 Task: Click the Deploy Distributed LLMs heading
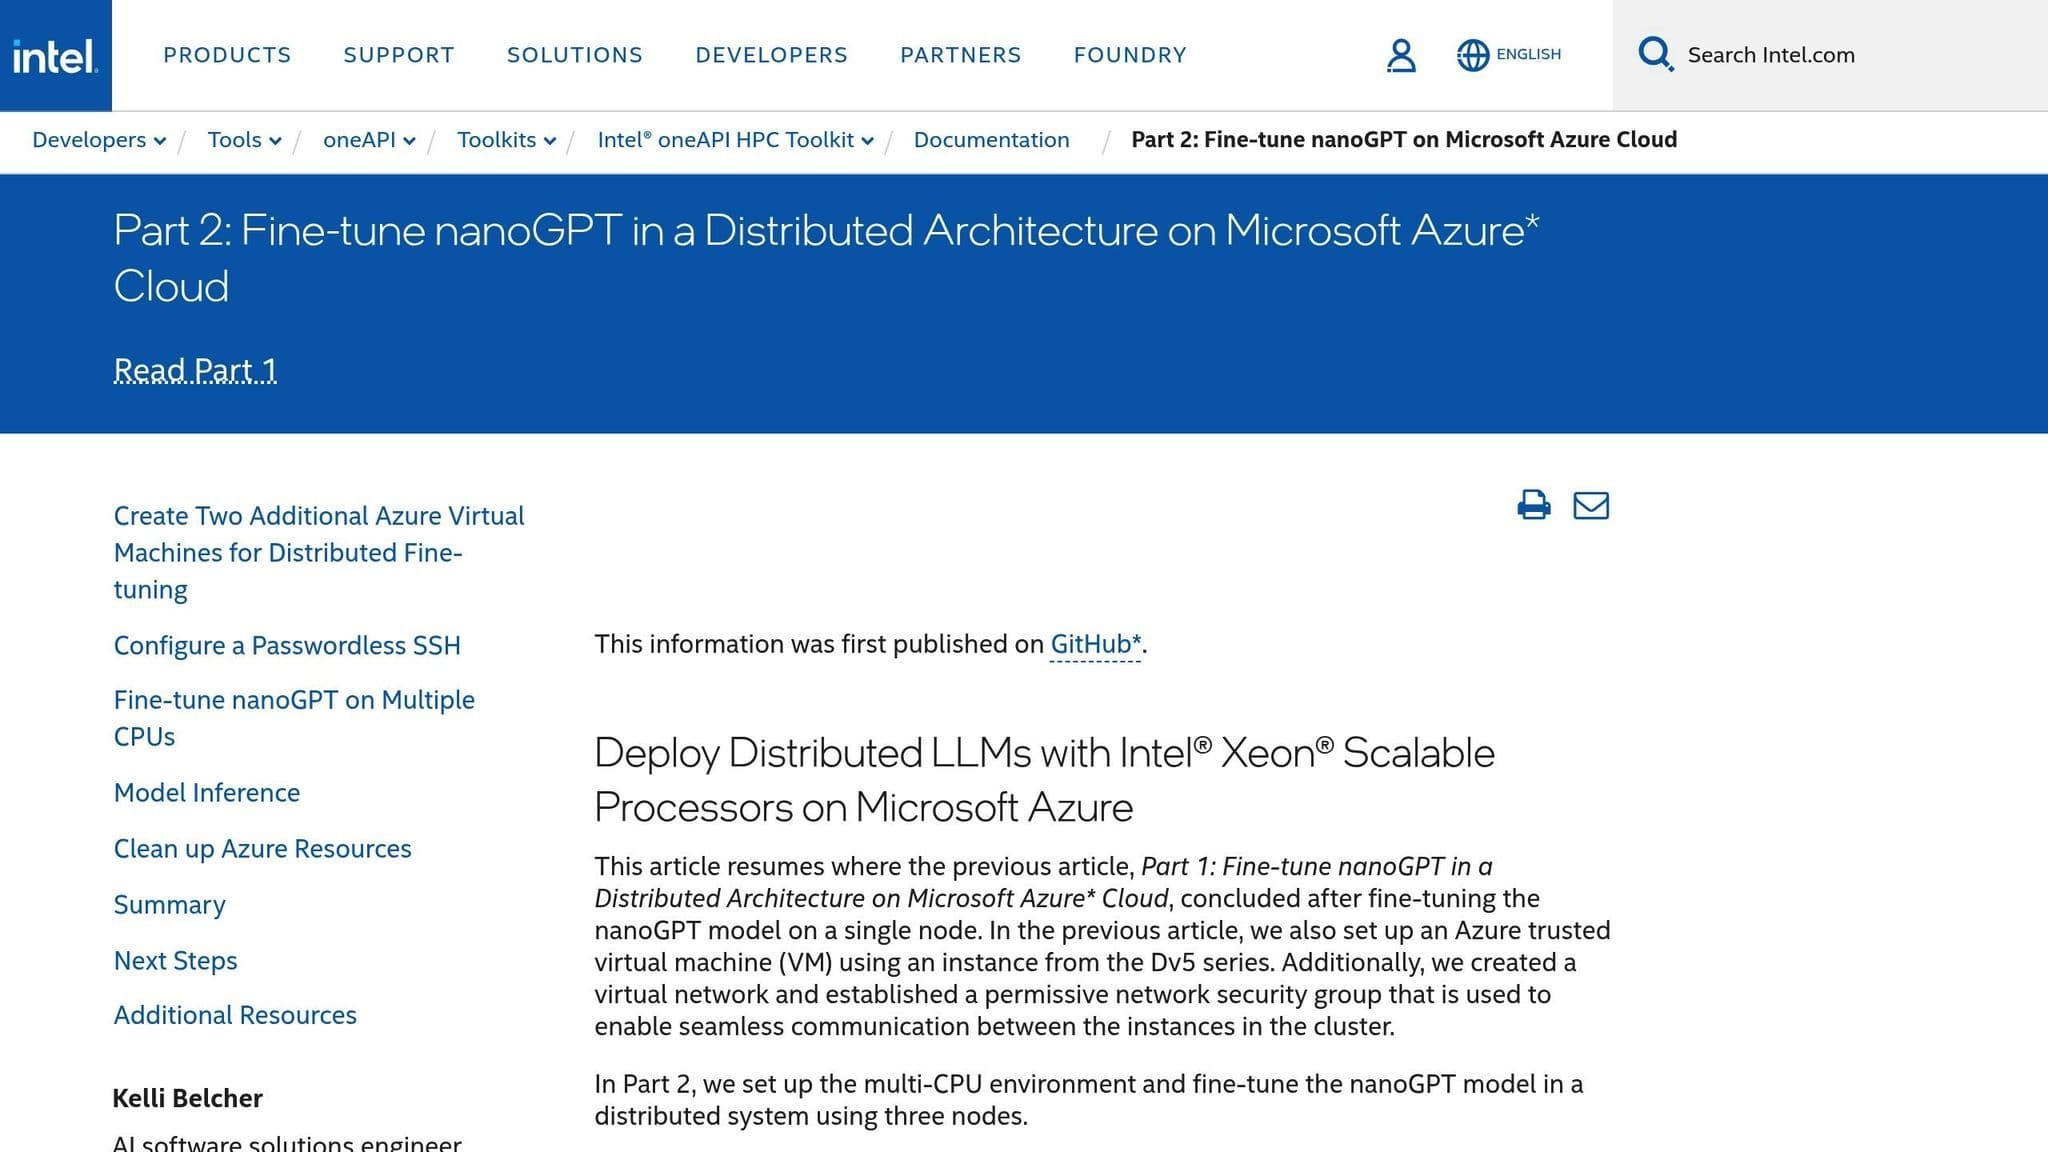click(x=1044, y=780)
